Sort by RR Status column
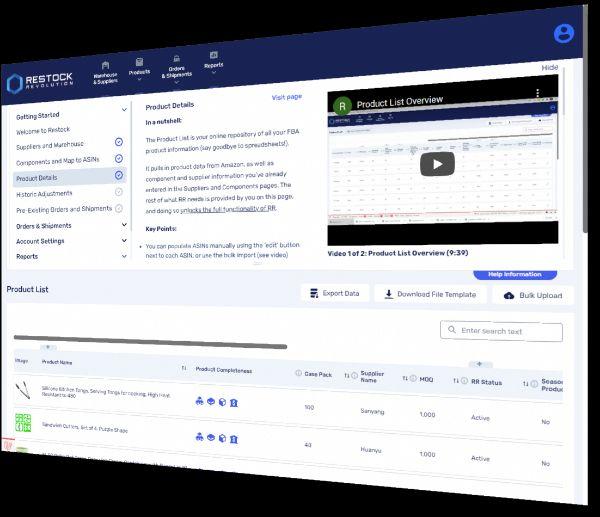600x517 pixels. [x=526, y=384]
